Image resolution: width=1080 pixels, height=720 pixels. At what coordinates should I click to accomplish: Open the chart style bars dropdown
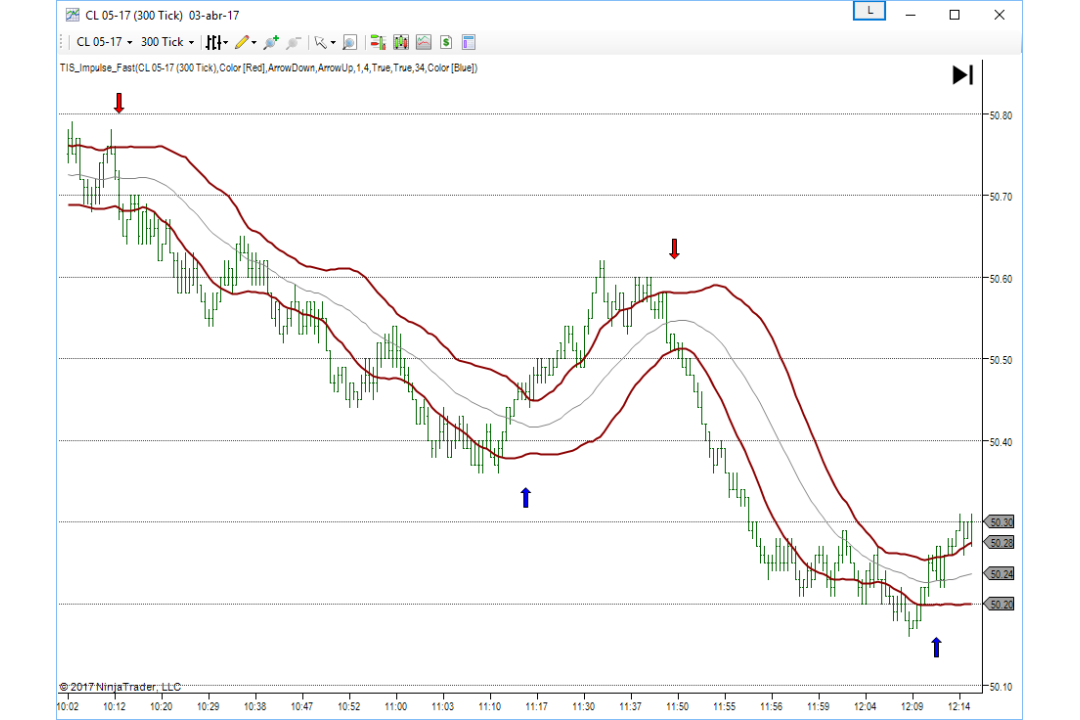[216, 42]
